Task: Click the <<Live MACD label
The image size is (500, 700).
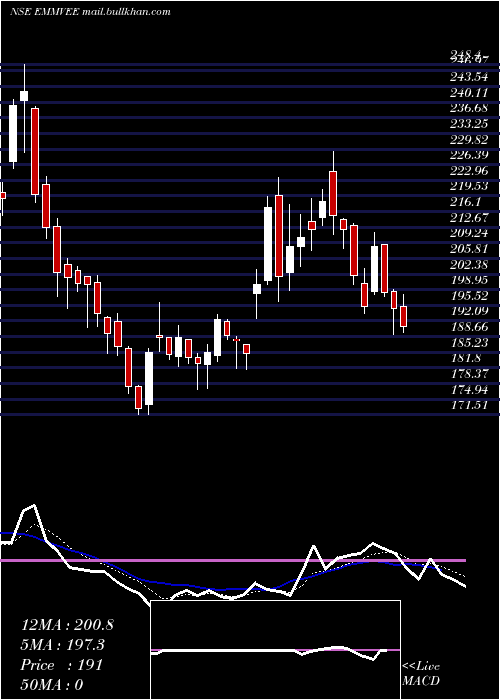Action: 421,674
